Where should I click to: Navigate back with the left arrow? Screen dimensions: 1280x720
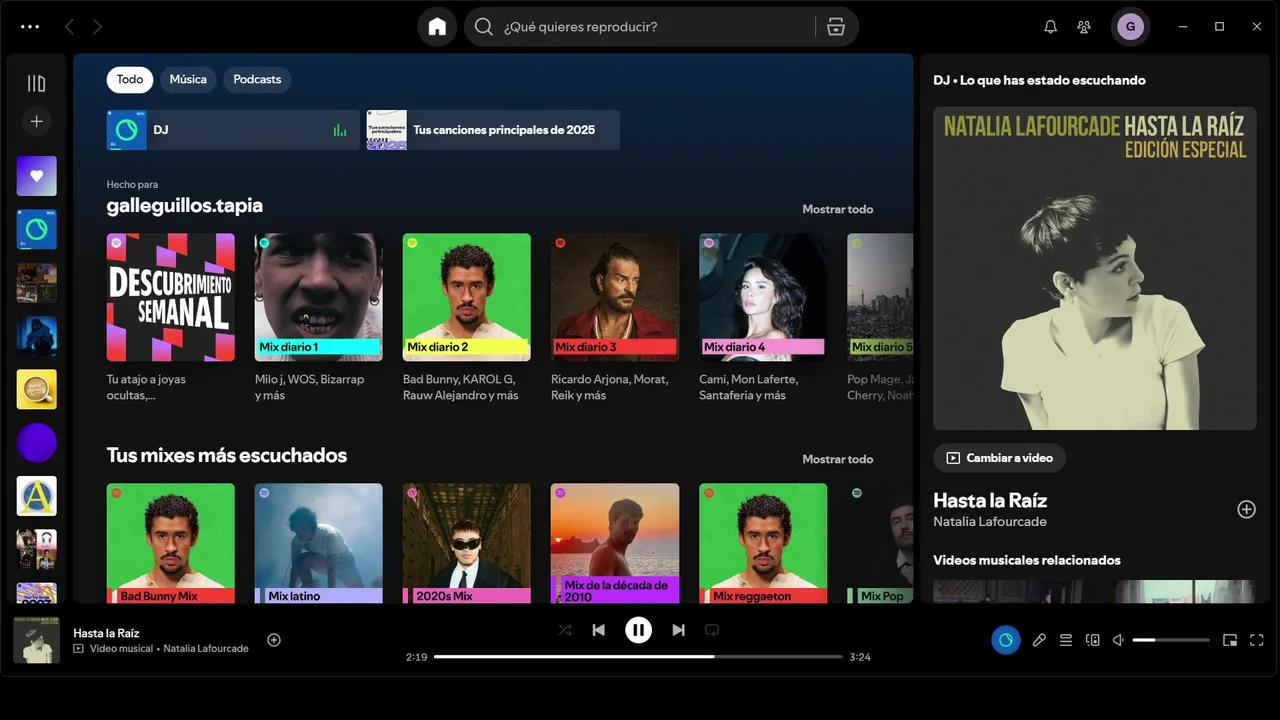69,27
